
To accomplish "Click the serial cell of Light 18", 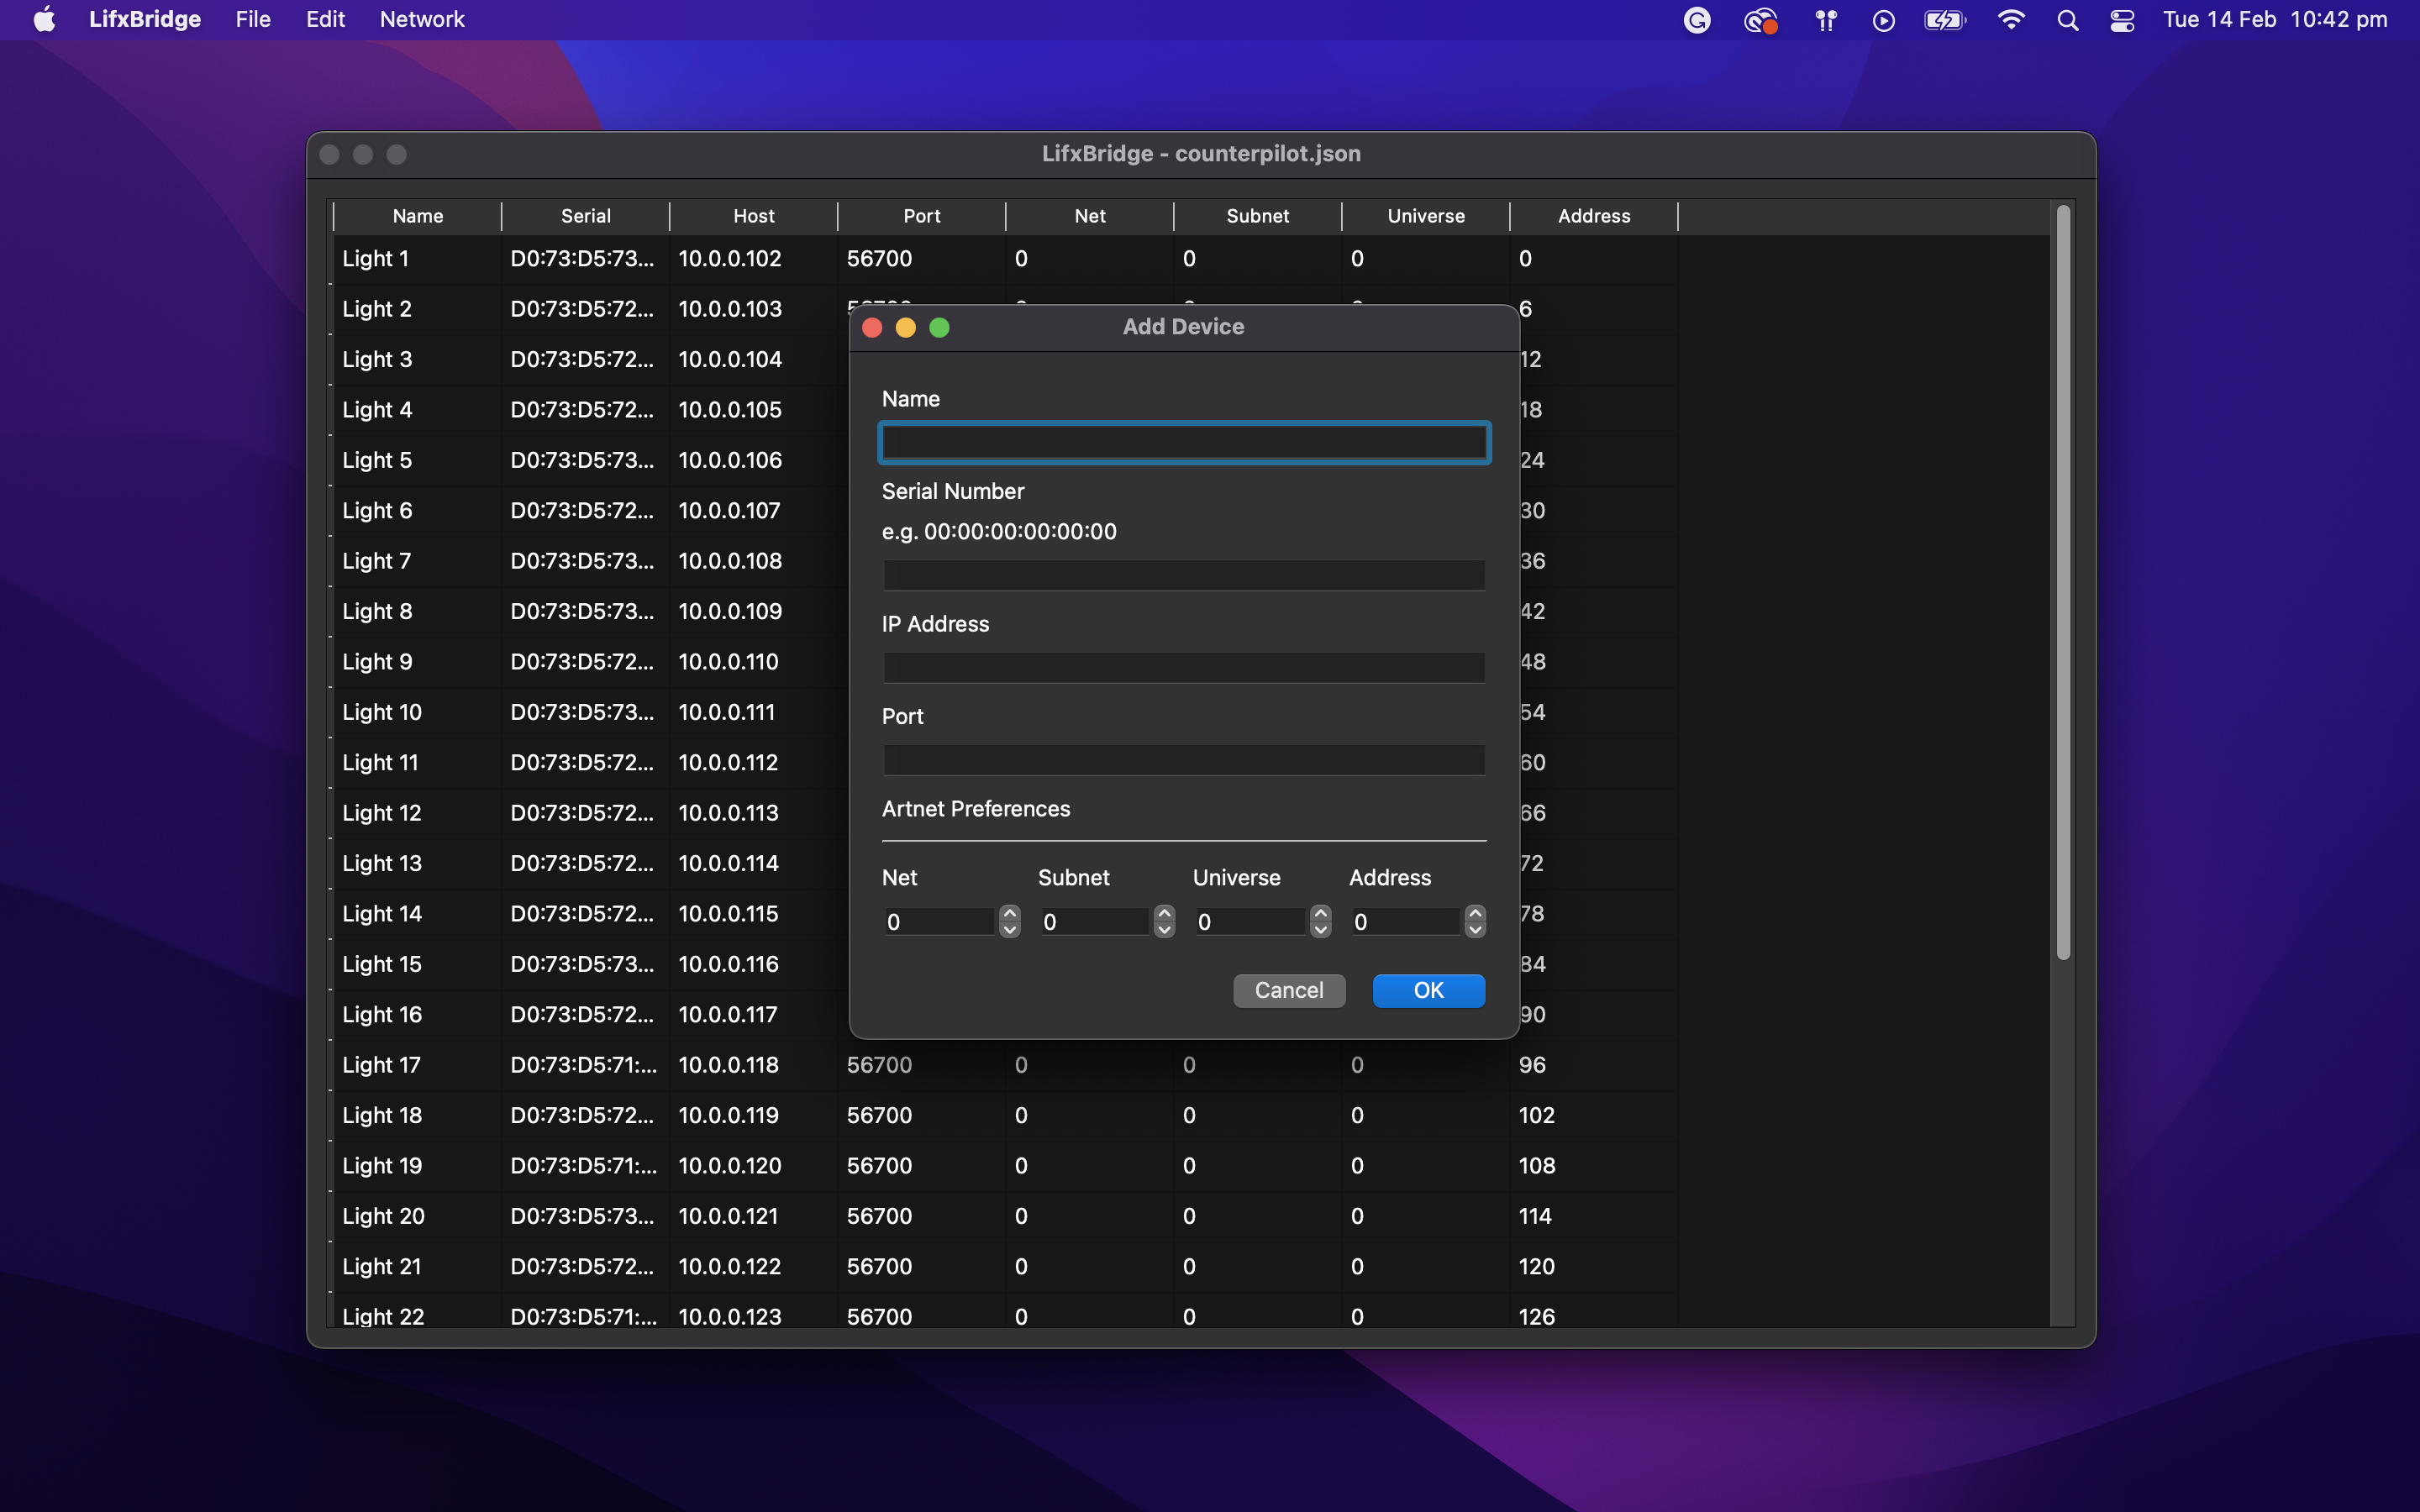I will pyautogui.click(x=585, y=1116).
